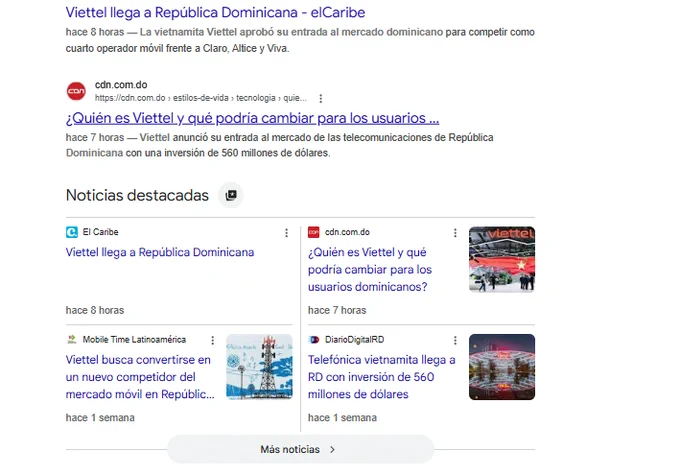Click the Noticias destacadas collection icon
This screenshot has width=680, height=475.
(231, 195)
